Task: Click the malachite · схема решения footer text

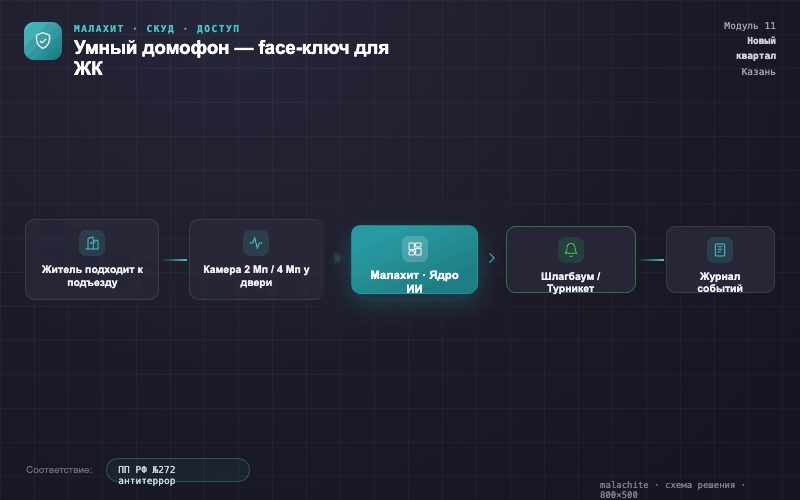Action: click(x=672, y=489)
